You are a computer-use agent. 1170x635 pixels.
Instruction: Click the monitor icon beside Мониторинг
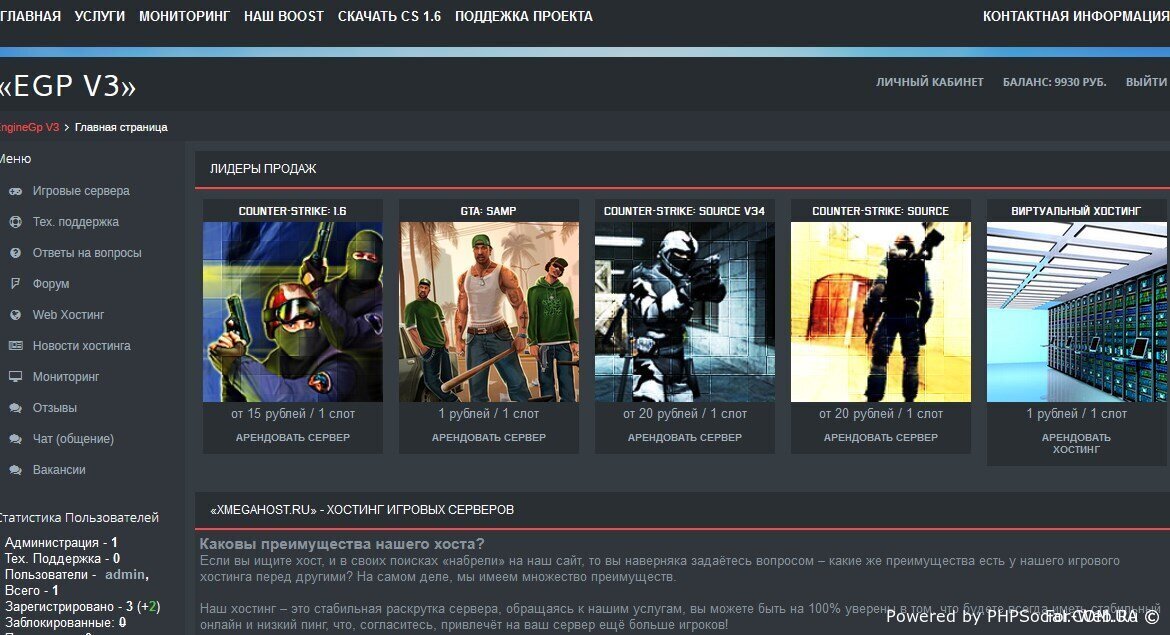[x=15, y=377]
